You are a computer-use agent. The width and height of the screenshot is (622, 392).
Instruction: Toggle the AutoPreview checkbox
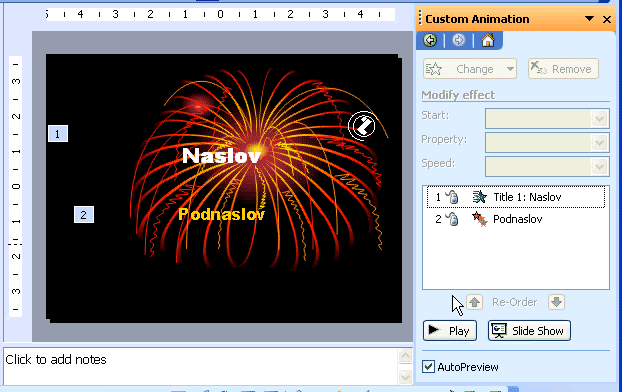[428, 367]
